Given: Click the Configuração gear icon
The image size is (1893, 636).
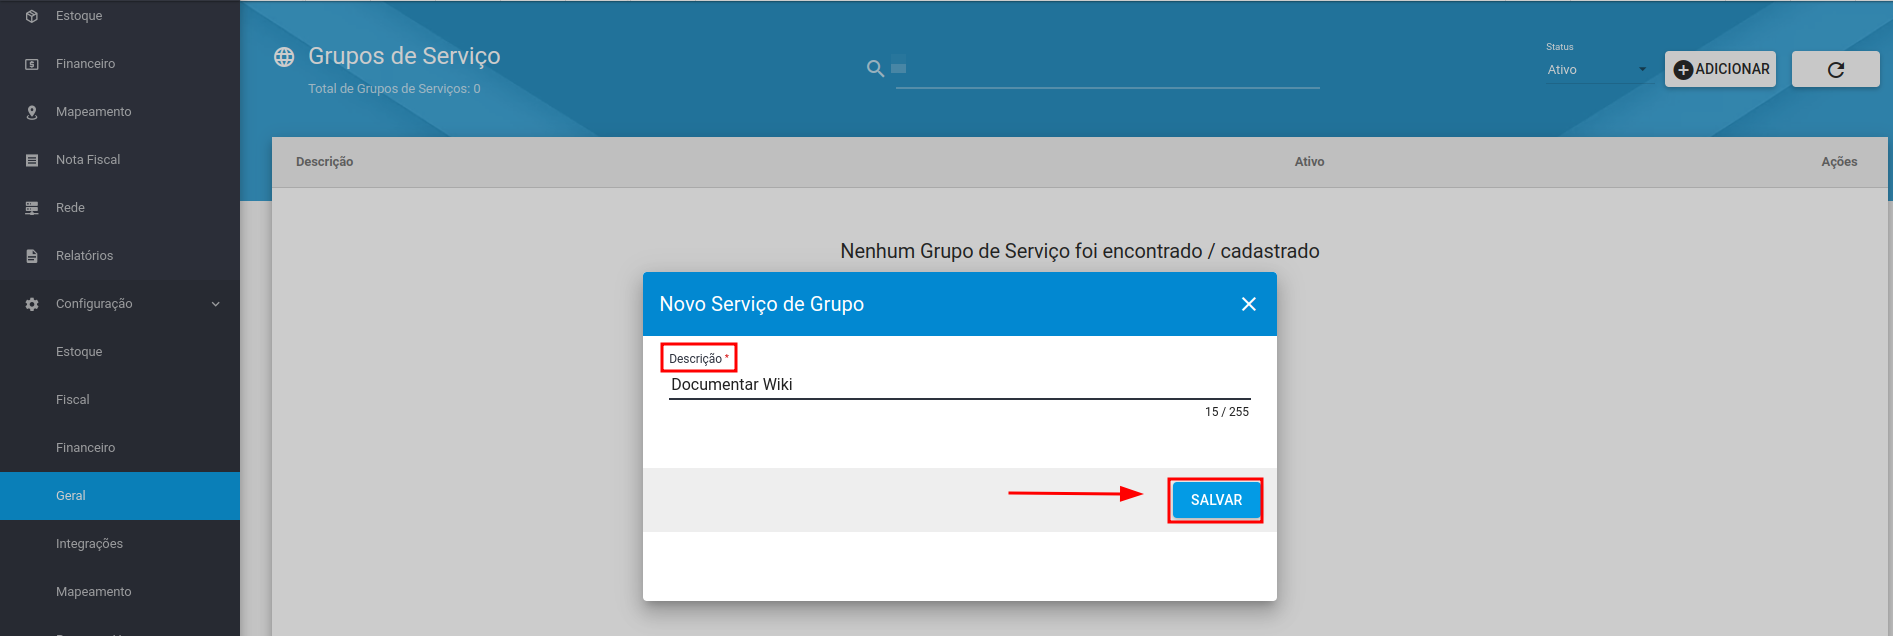Looking at the screenshot, I should click(32, 304).
